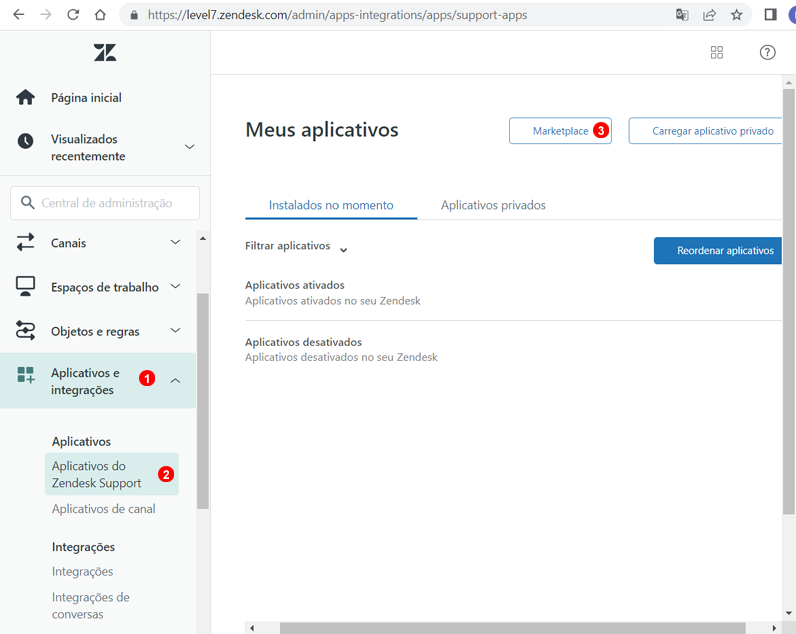Bookmark page with the star icon
Viewport: 796px width, 634px height.
[x=737, y=15]
